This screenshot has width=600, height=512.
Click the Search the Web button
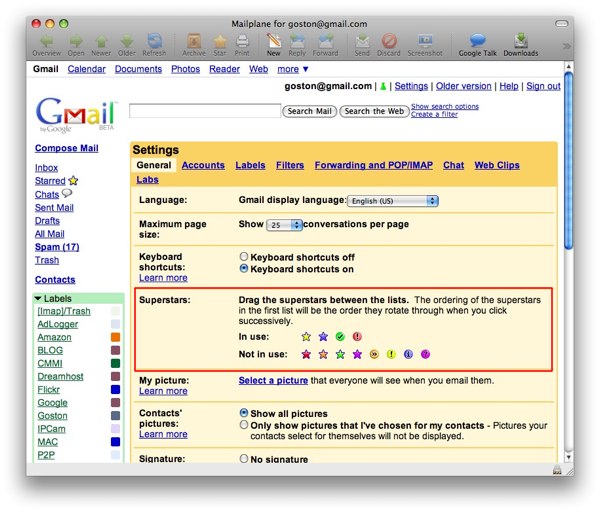coord(374,111)
